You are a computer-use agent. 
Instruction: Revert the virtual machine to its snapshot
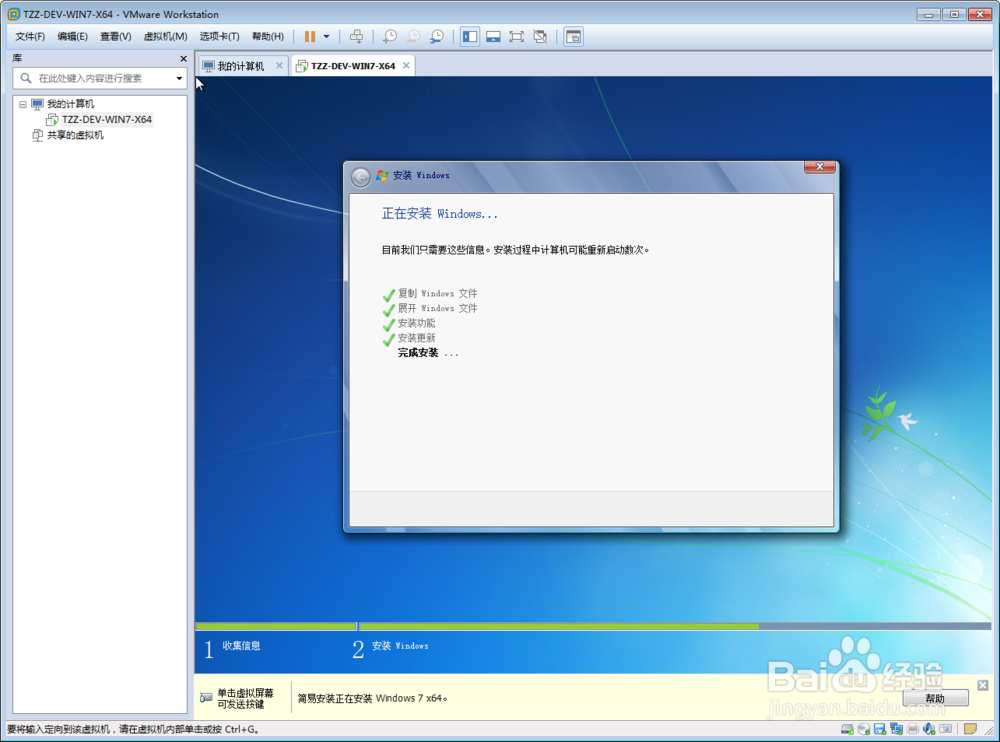click(413, 36)
